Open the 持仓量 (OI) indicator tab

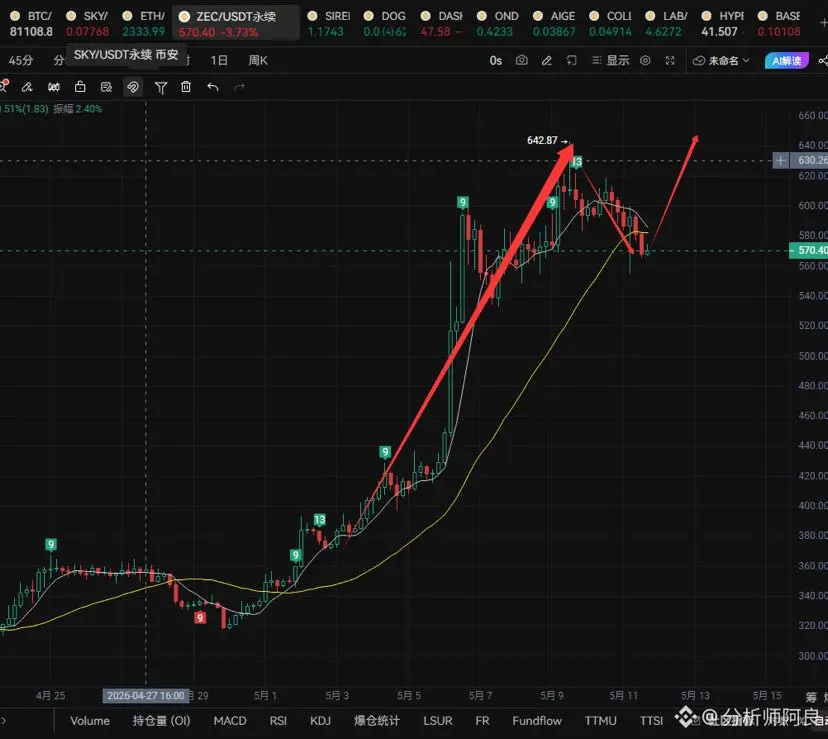point(161,721)
